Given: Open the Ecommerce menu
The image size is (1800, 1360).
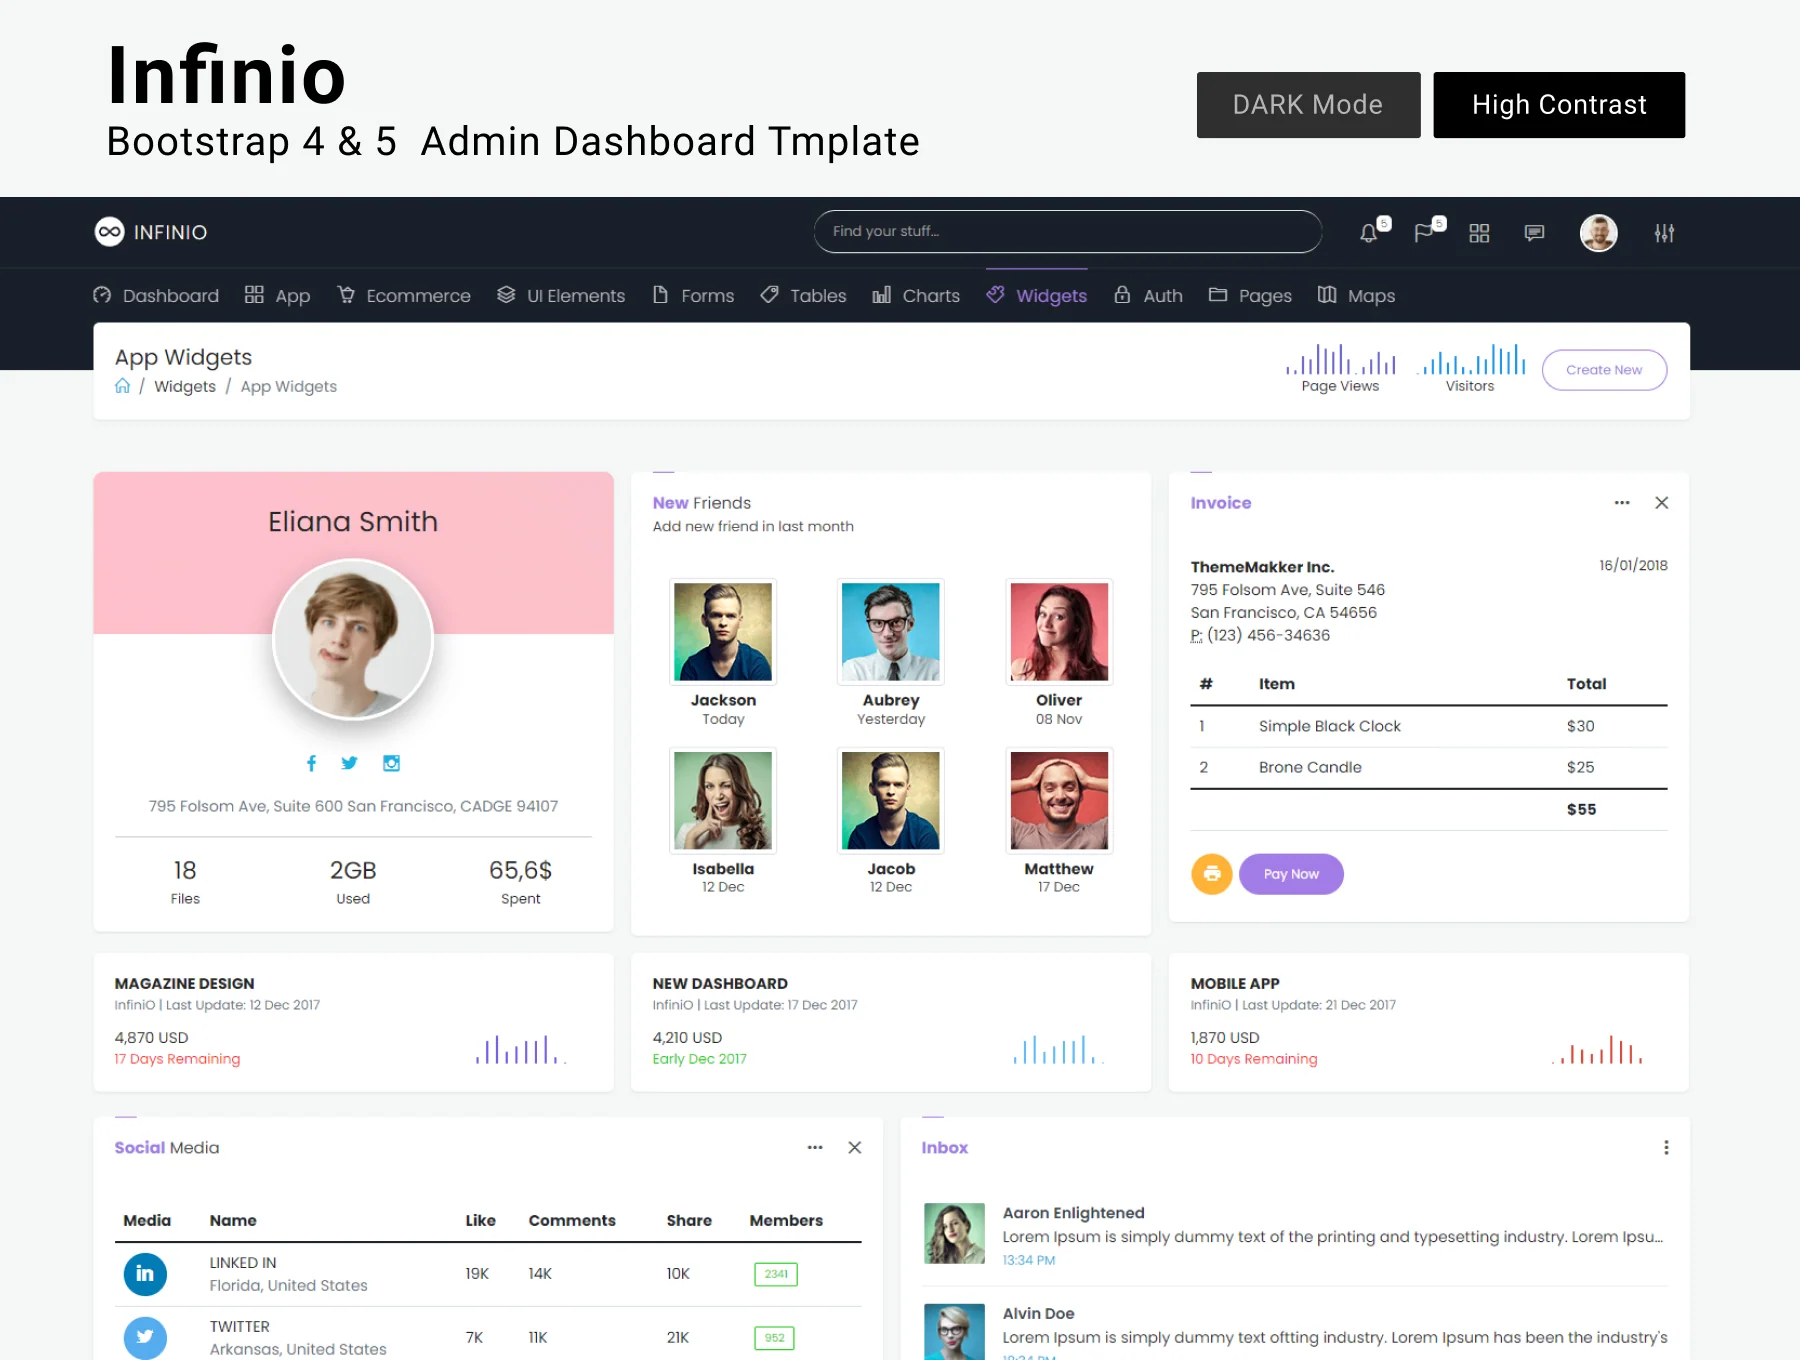Looking at the screenshot, I should point(404,296).
